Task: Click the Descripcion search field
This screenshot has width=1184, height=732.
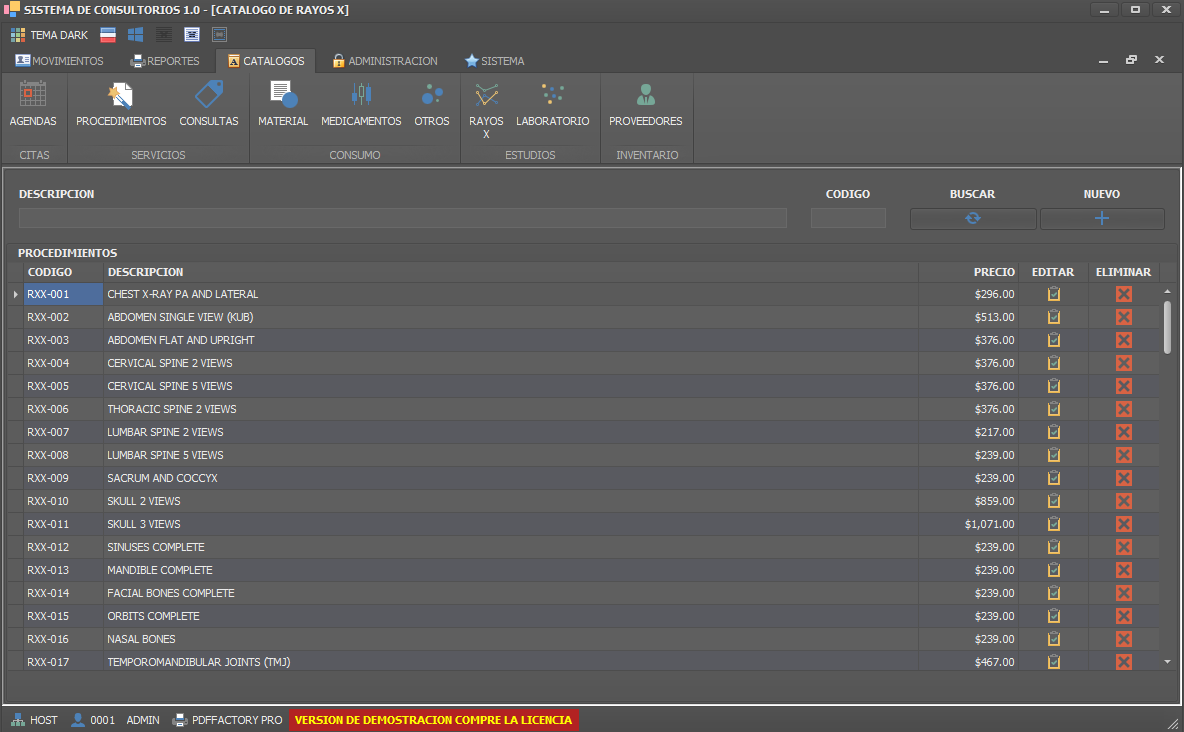Action: tap(402, 218)
